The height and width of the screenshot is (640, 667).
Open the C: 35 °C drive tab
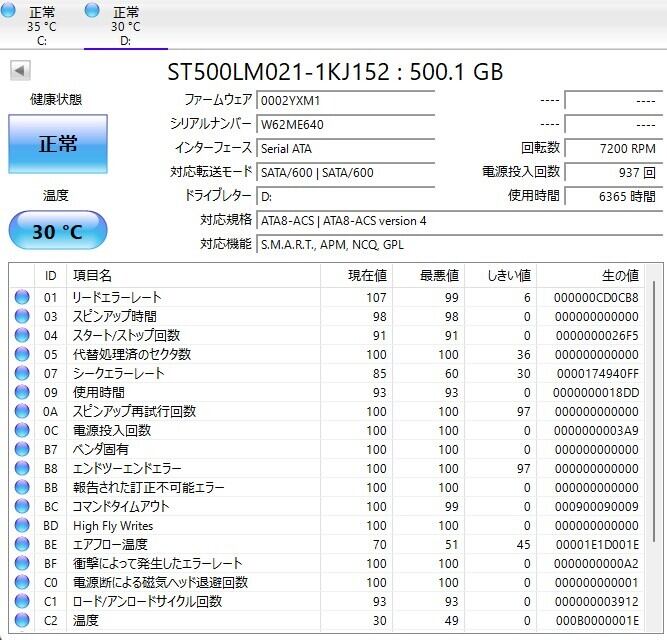point(42,26)
